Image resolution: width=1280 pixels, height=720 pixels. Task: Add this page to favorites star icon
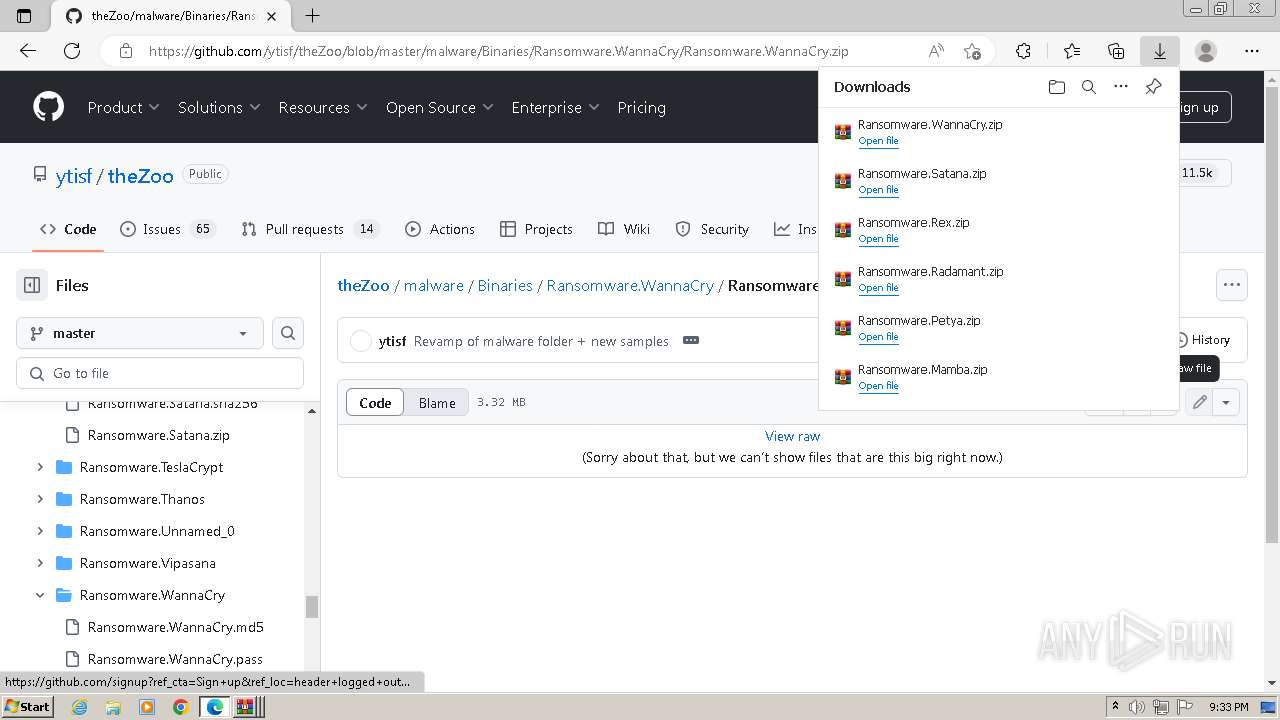(x=972, y=51)
